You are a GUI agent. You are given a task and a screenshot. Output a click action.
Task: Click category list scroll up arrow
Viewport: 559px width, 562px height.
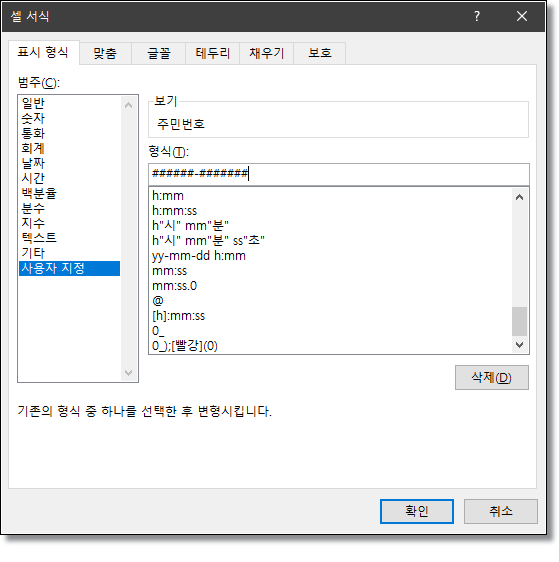coord(129,105)
